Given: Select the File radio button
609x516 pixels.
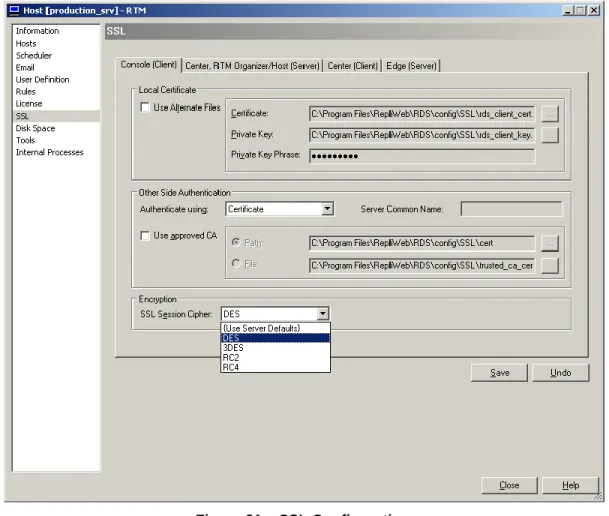Looking at the screenshot, I should 235,264.
